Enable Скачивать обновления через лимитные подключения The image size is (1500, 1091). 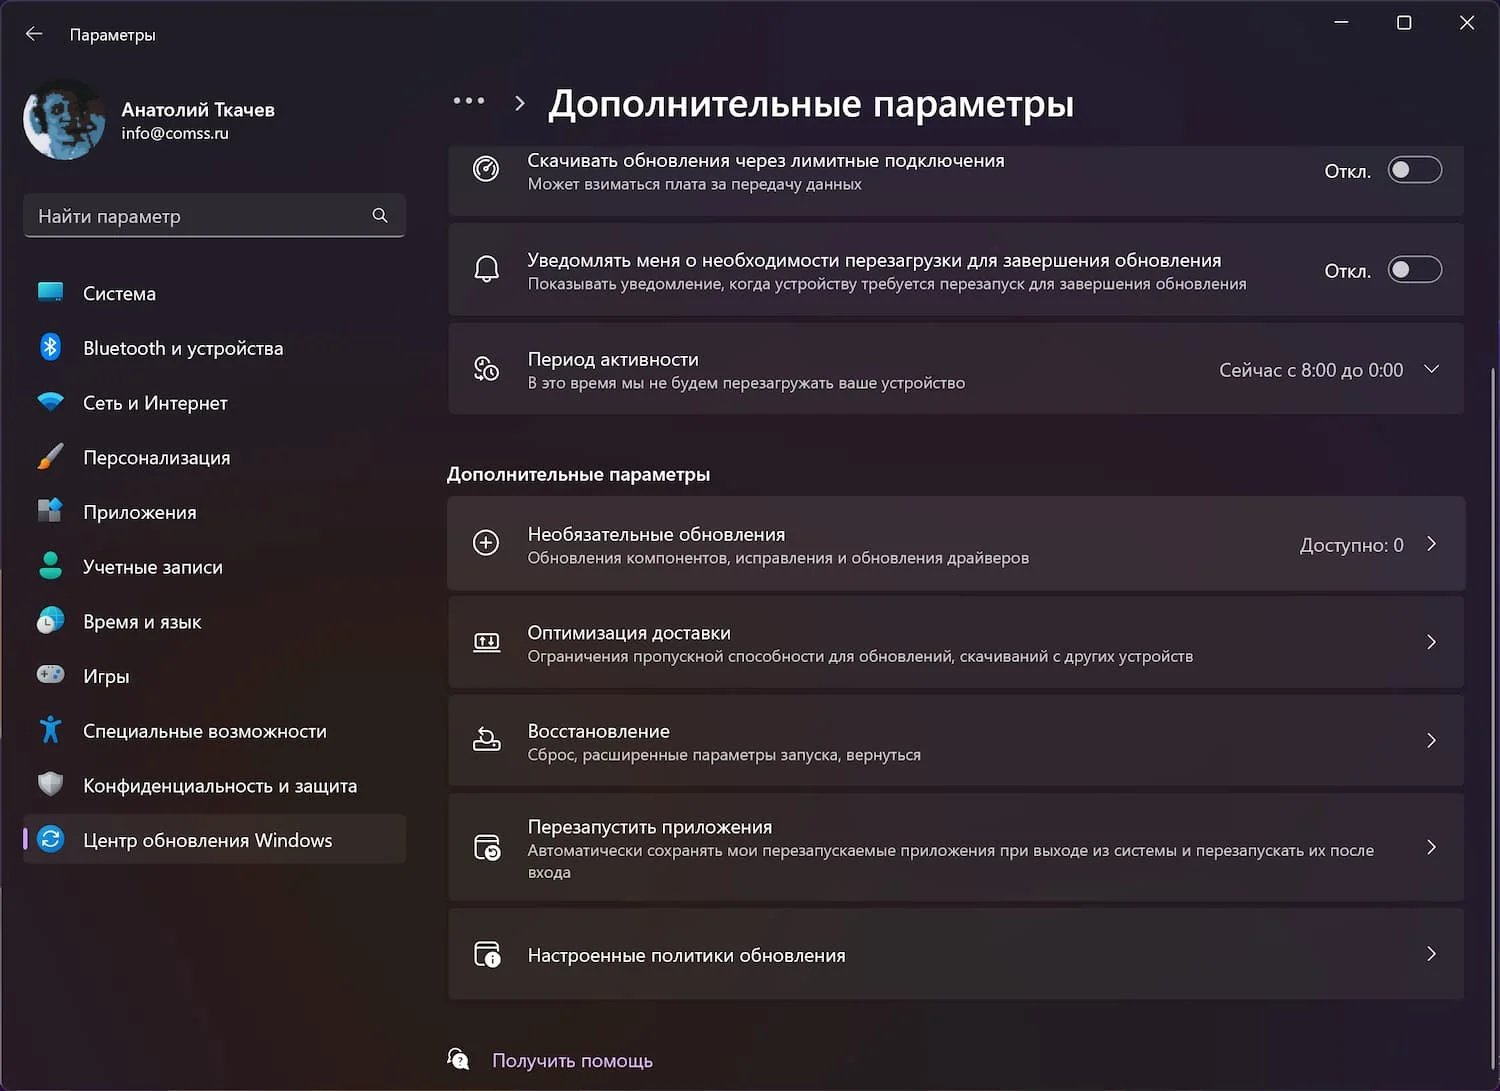pyautogui.click(x=1414, y=170)
